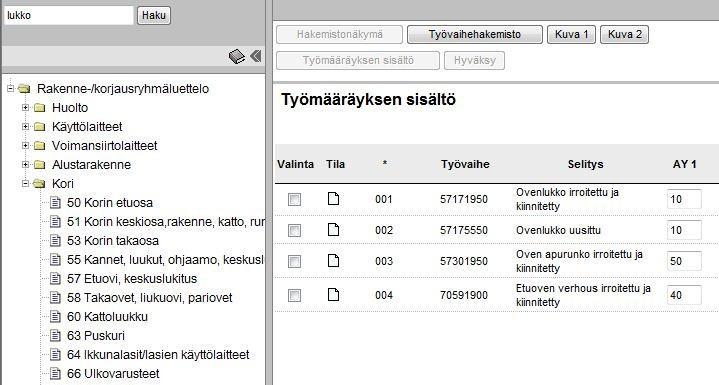Click the root folder icon of Rakenne-/korjausryhmäluettelo
This screenshot has width=719, height=385.
pyautogui.click(x=24, y=88)
